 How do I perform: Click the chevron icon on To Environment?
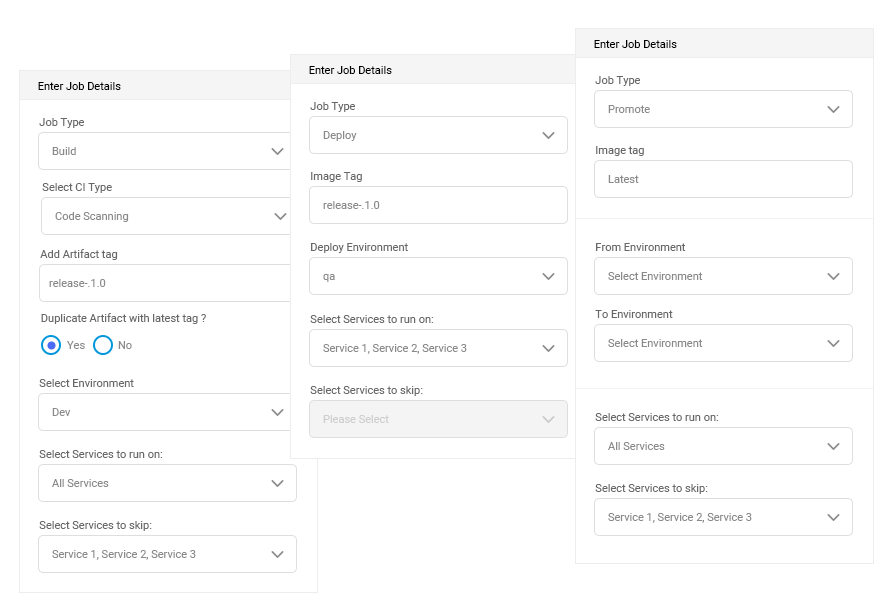tap(833, 343)
